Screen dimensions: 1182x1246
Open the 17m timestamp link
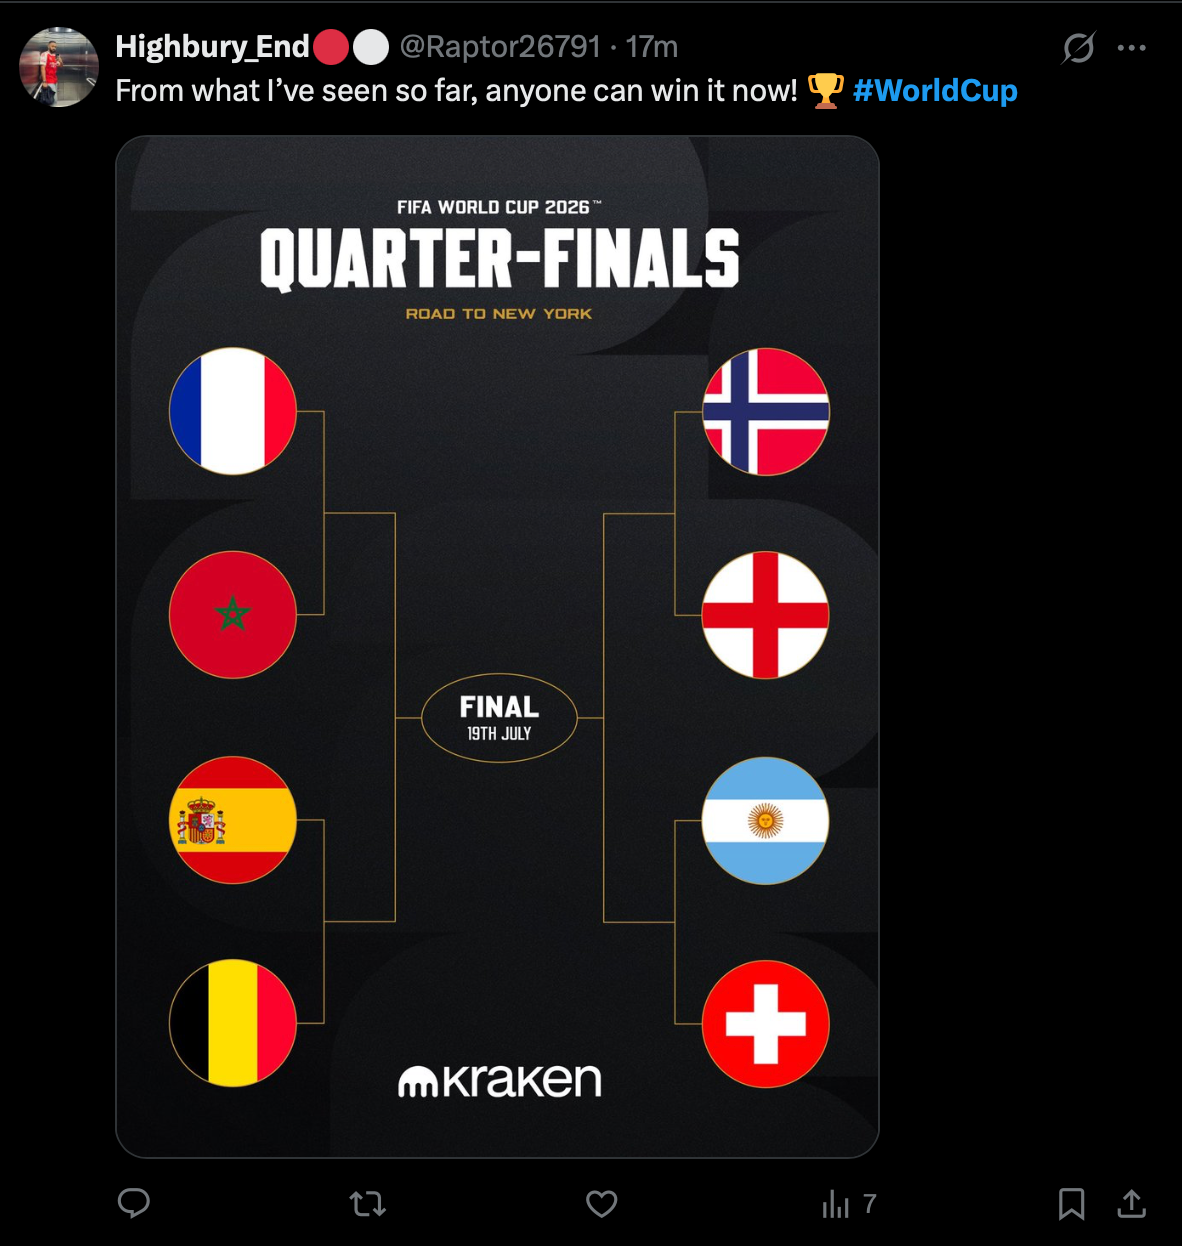coord(652,47)
